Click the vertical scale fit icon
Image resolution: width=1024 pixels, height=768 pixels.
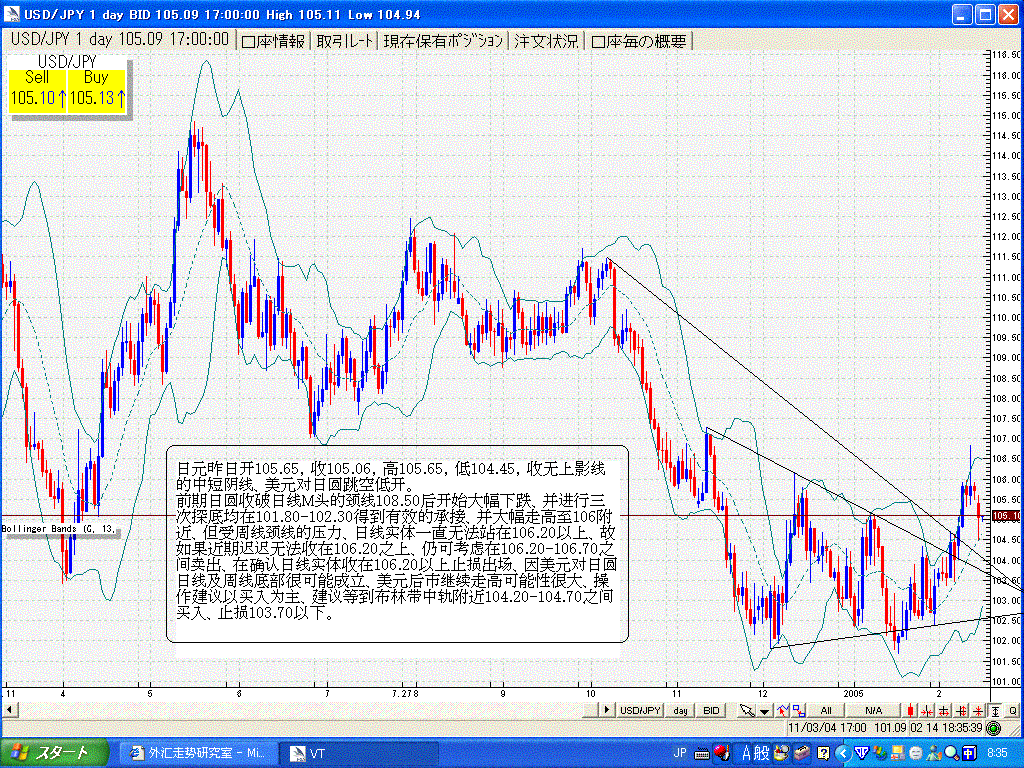[x=995, y=710]
